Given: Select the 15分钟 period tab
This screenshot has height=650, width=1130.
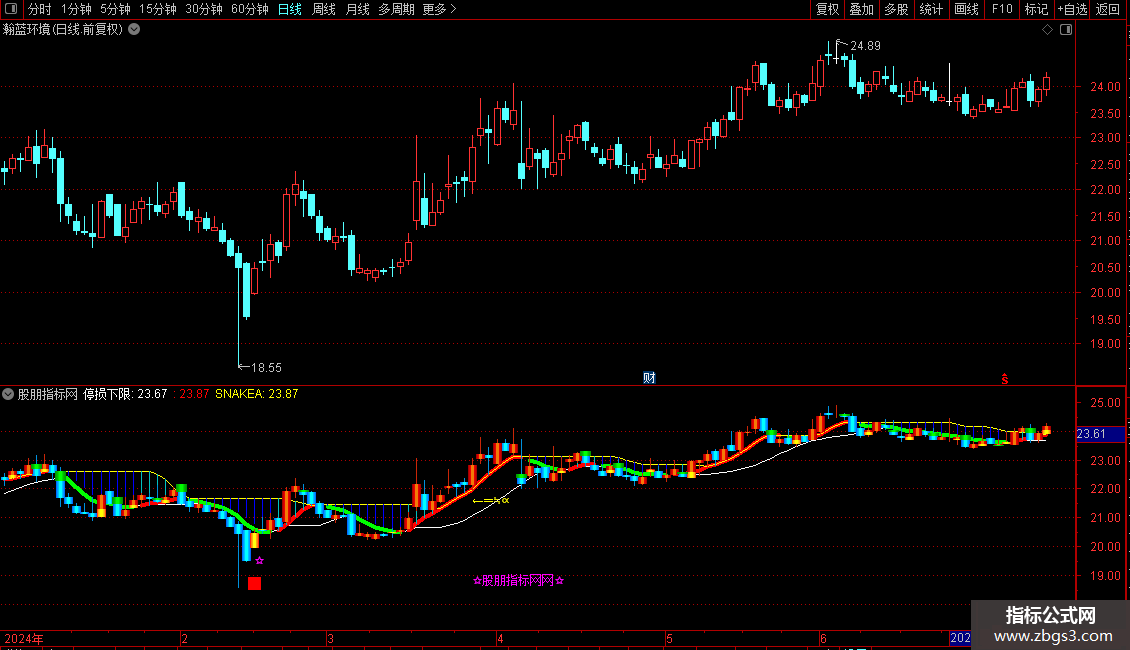Looking at the screenshot, I should click(x=157, y=9).
